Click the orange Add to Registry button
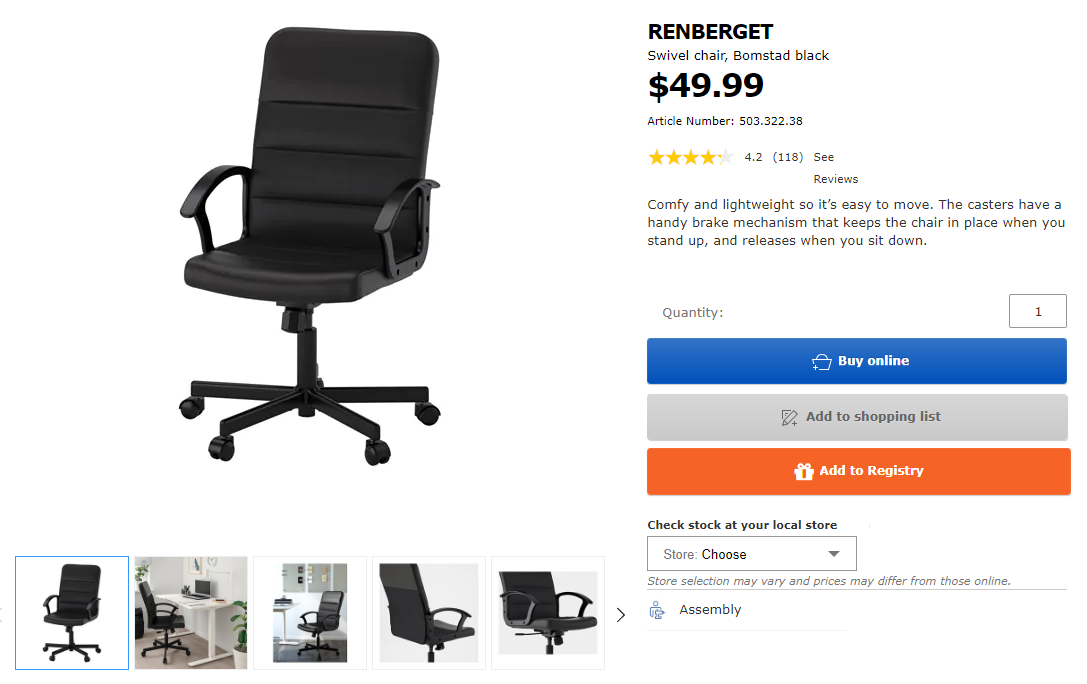This screenshot has height=684, width=1087. tap(858, 471)
